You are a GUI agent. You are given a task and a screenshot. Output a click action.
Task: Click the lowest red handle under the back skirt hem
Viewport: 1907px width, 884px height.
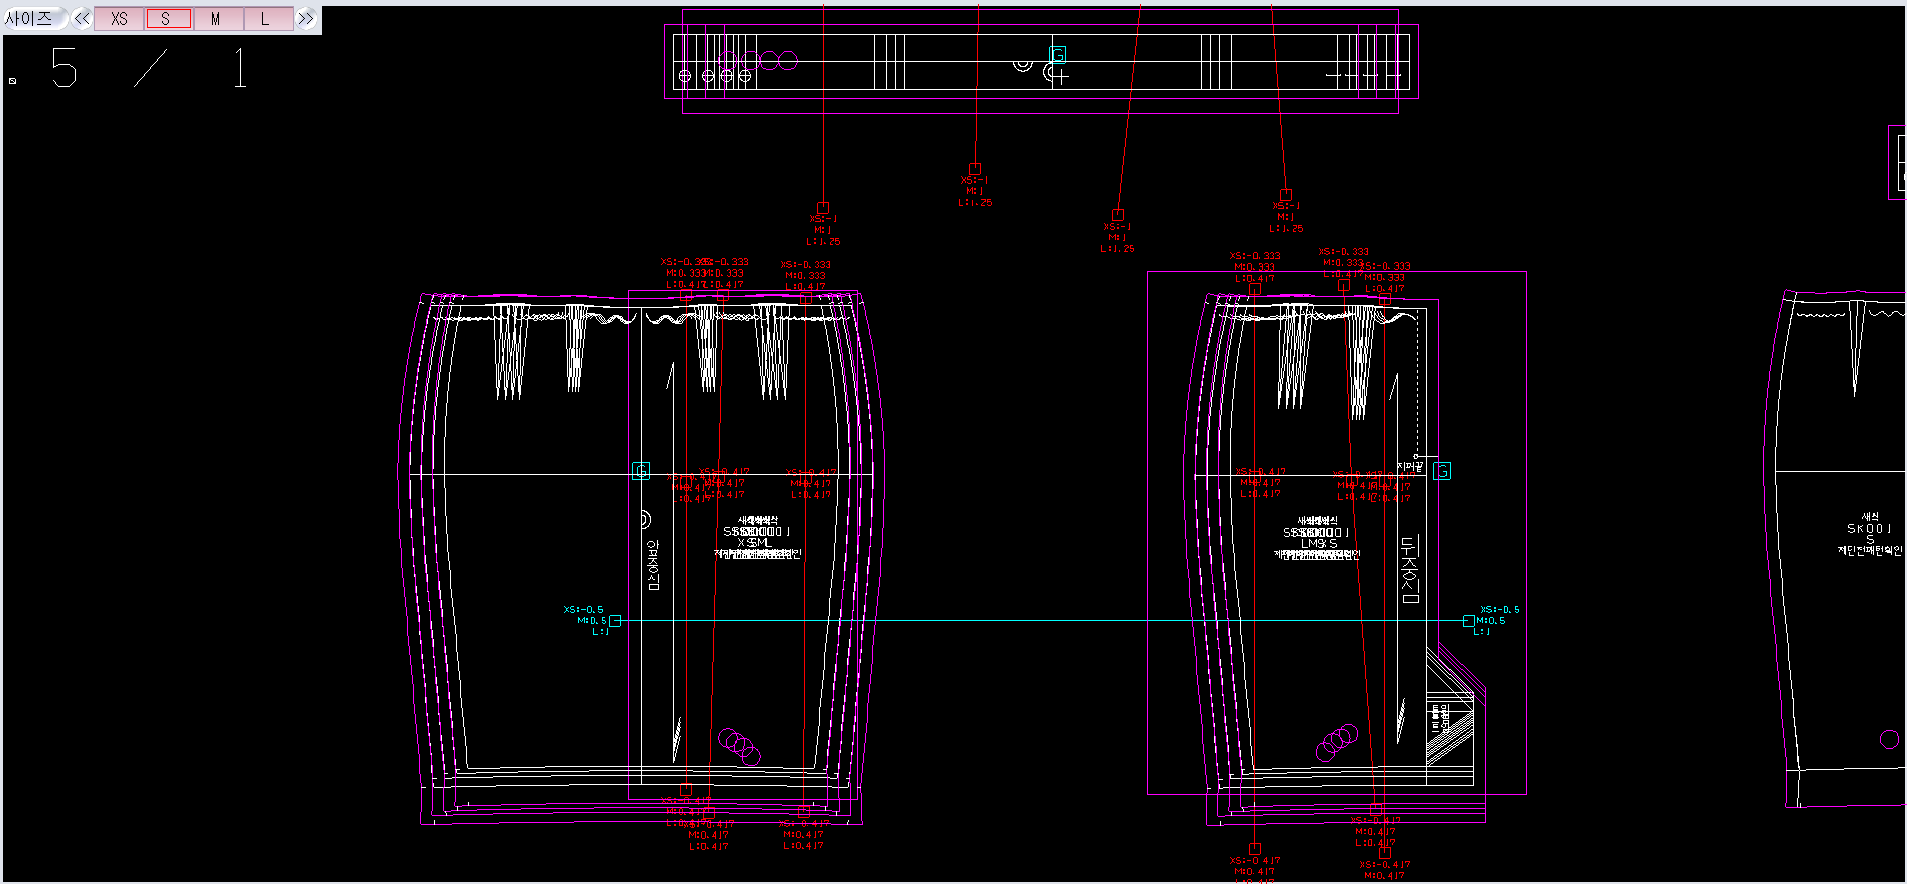point(1385,853)
